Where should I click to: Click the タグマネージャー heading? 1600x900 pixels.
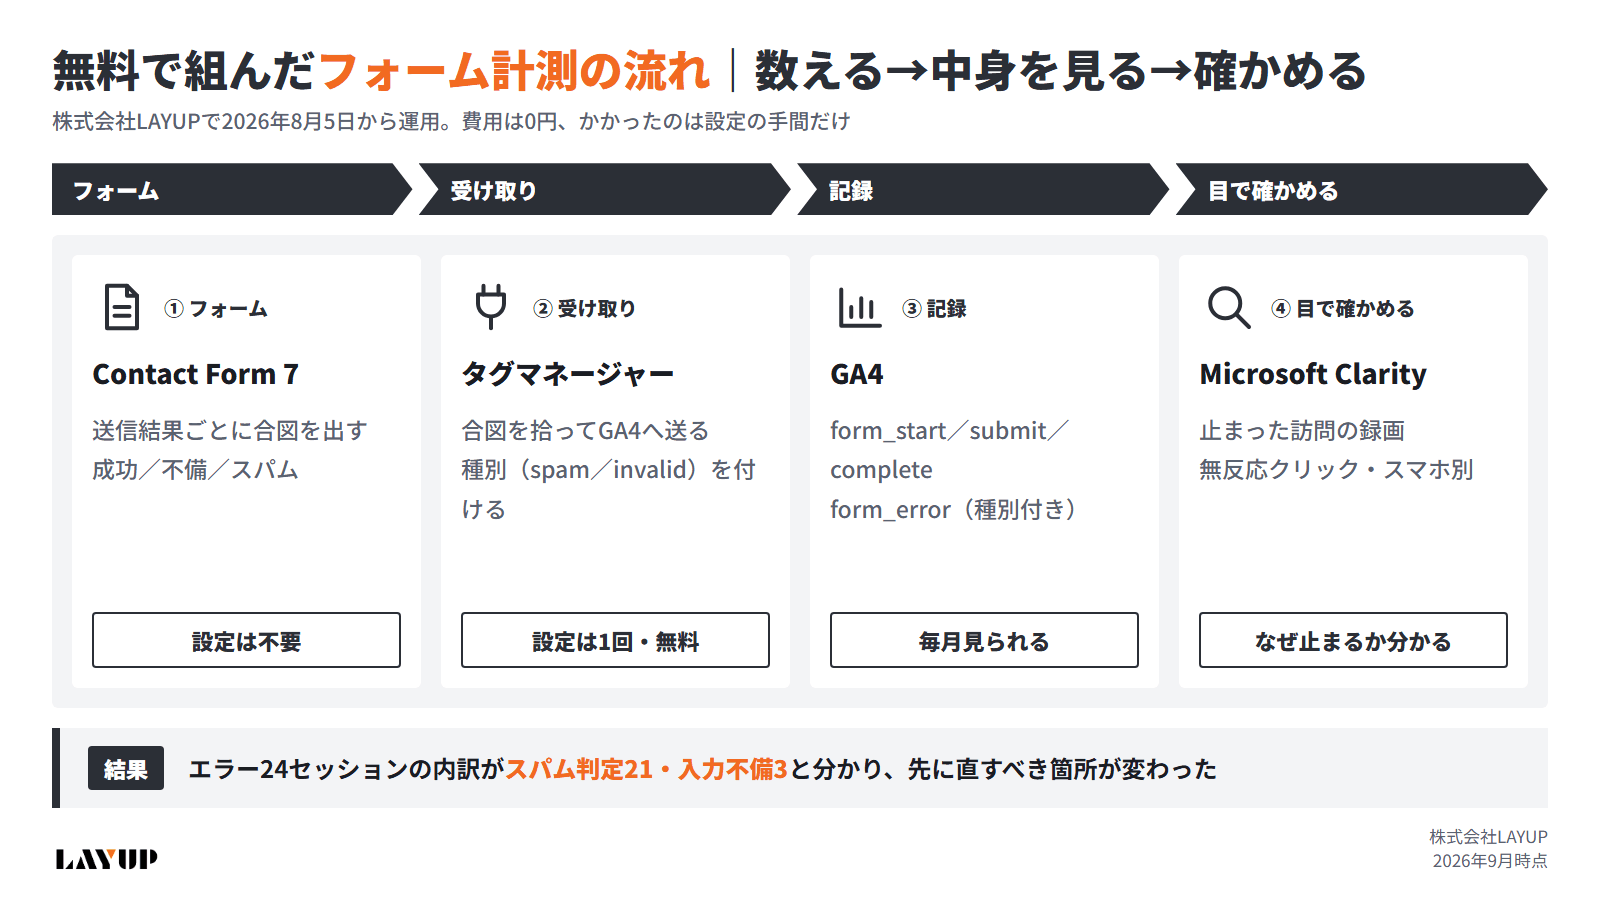(567, 374)
